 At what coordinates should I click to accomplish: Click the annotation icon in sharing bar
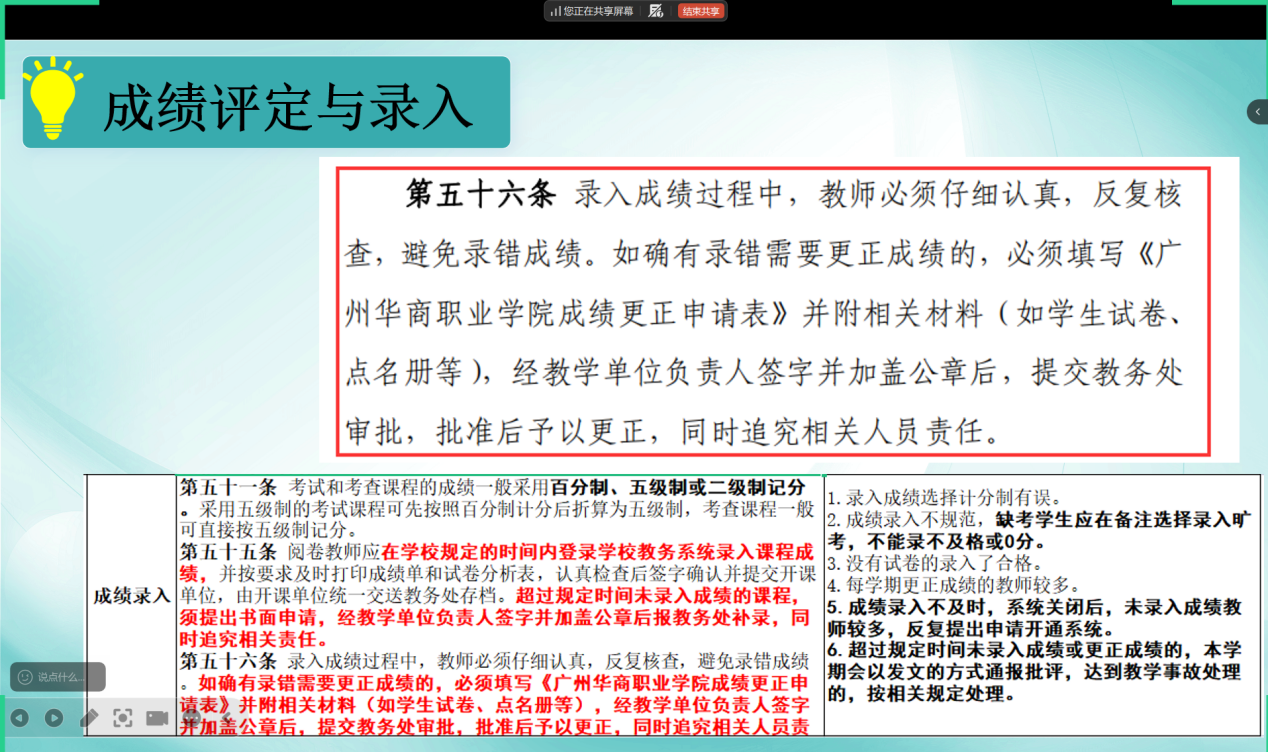pyautogui.click(x=656, y=11)
